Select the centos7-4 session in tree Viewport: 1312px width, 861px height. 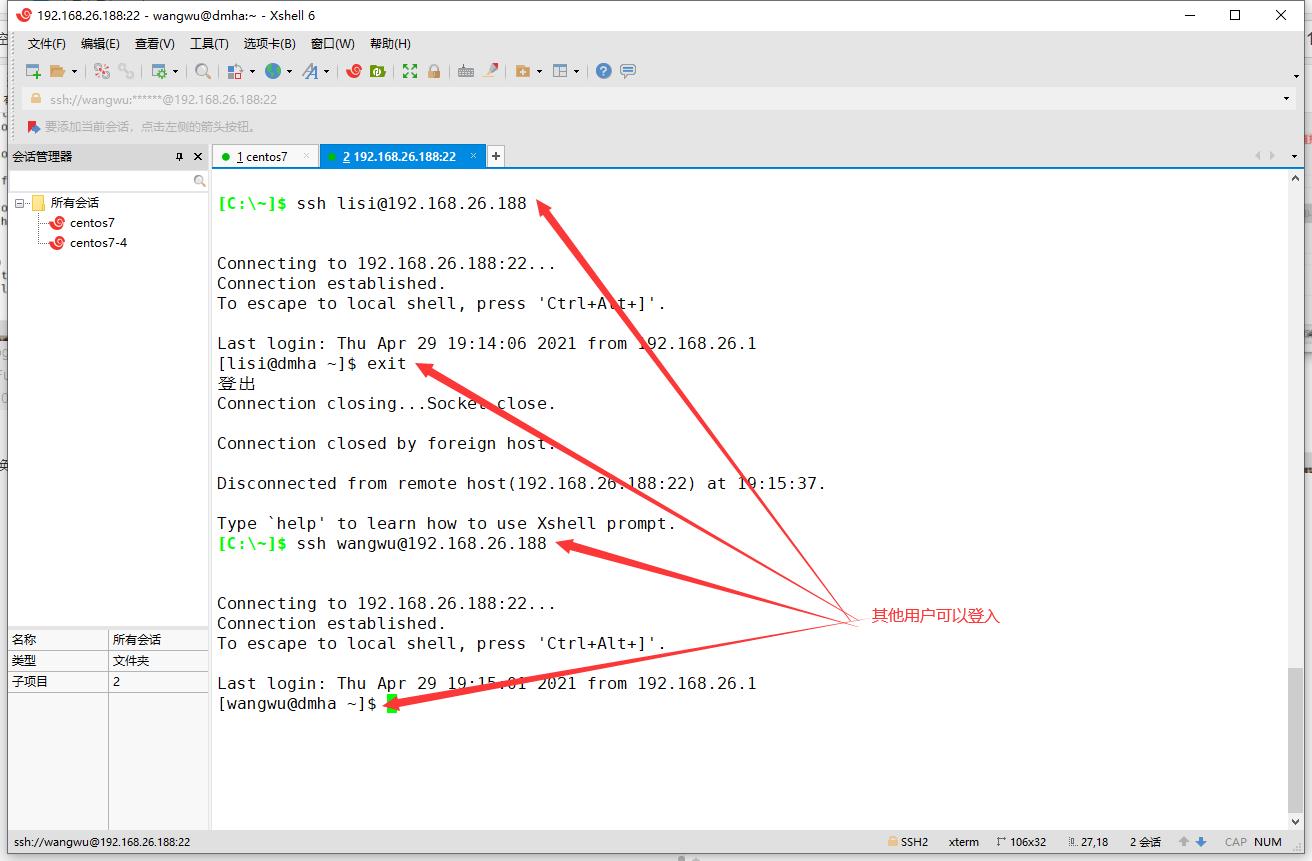tap(98, 243)
